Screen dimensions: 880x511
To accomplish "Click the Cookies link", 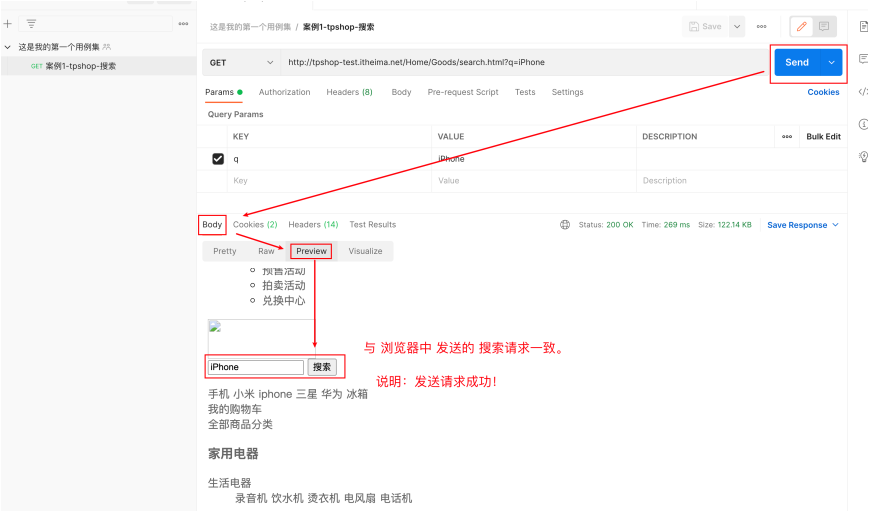I will click(823, 92).
